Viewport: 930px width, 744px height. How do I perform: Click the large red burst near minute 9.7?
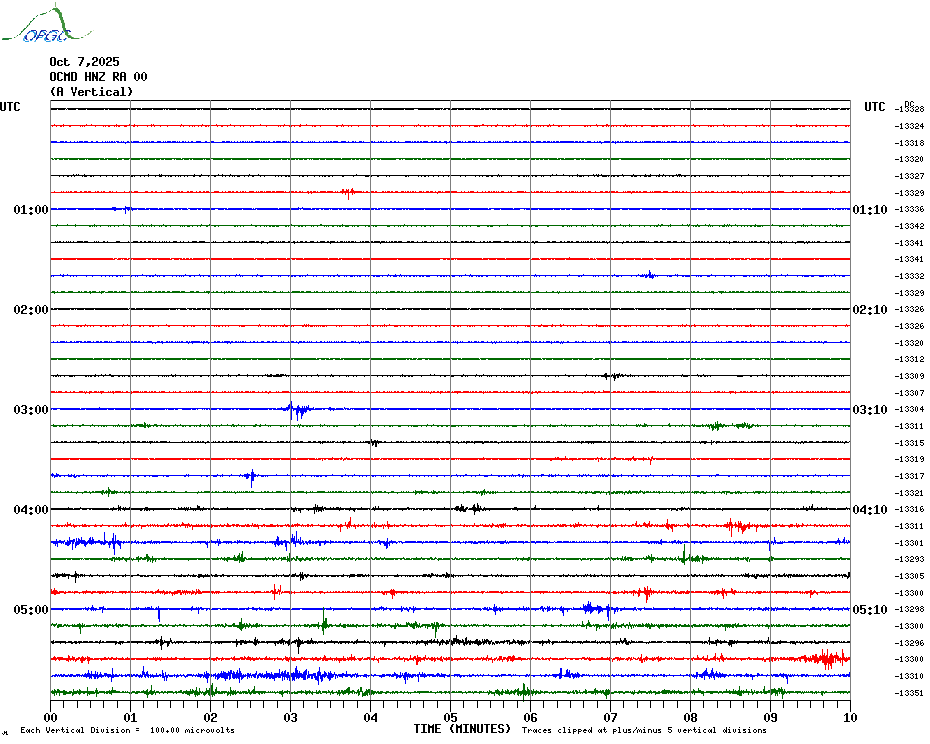coord(827,658)
